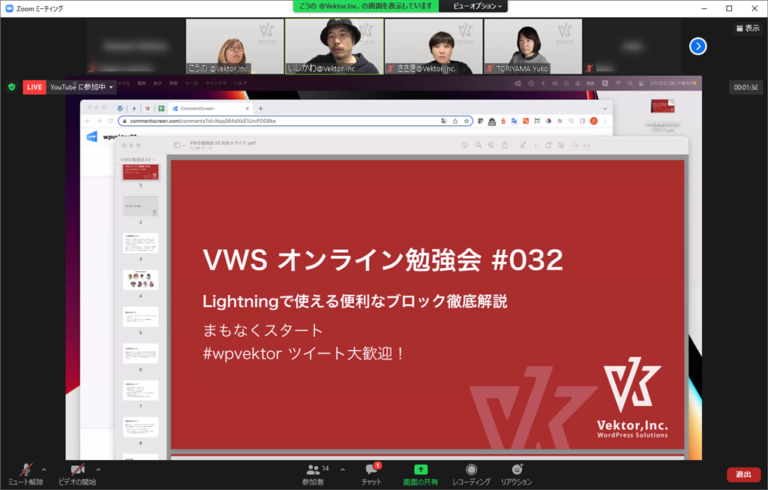Expand the arrow next to 参加者

(342, 469)
